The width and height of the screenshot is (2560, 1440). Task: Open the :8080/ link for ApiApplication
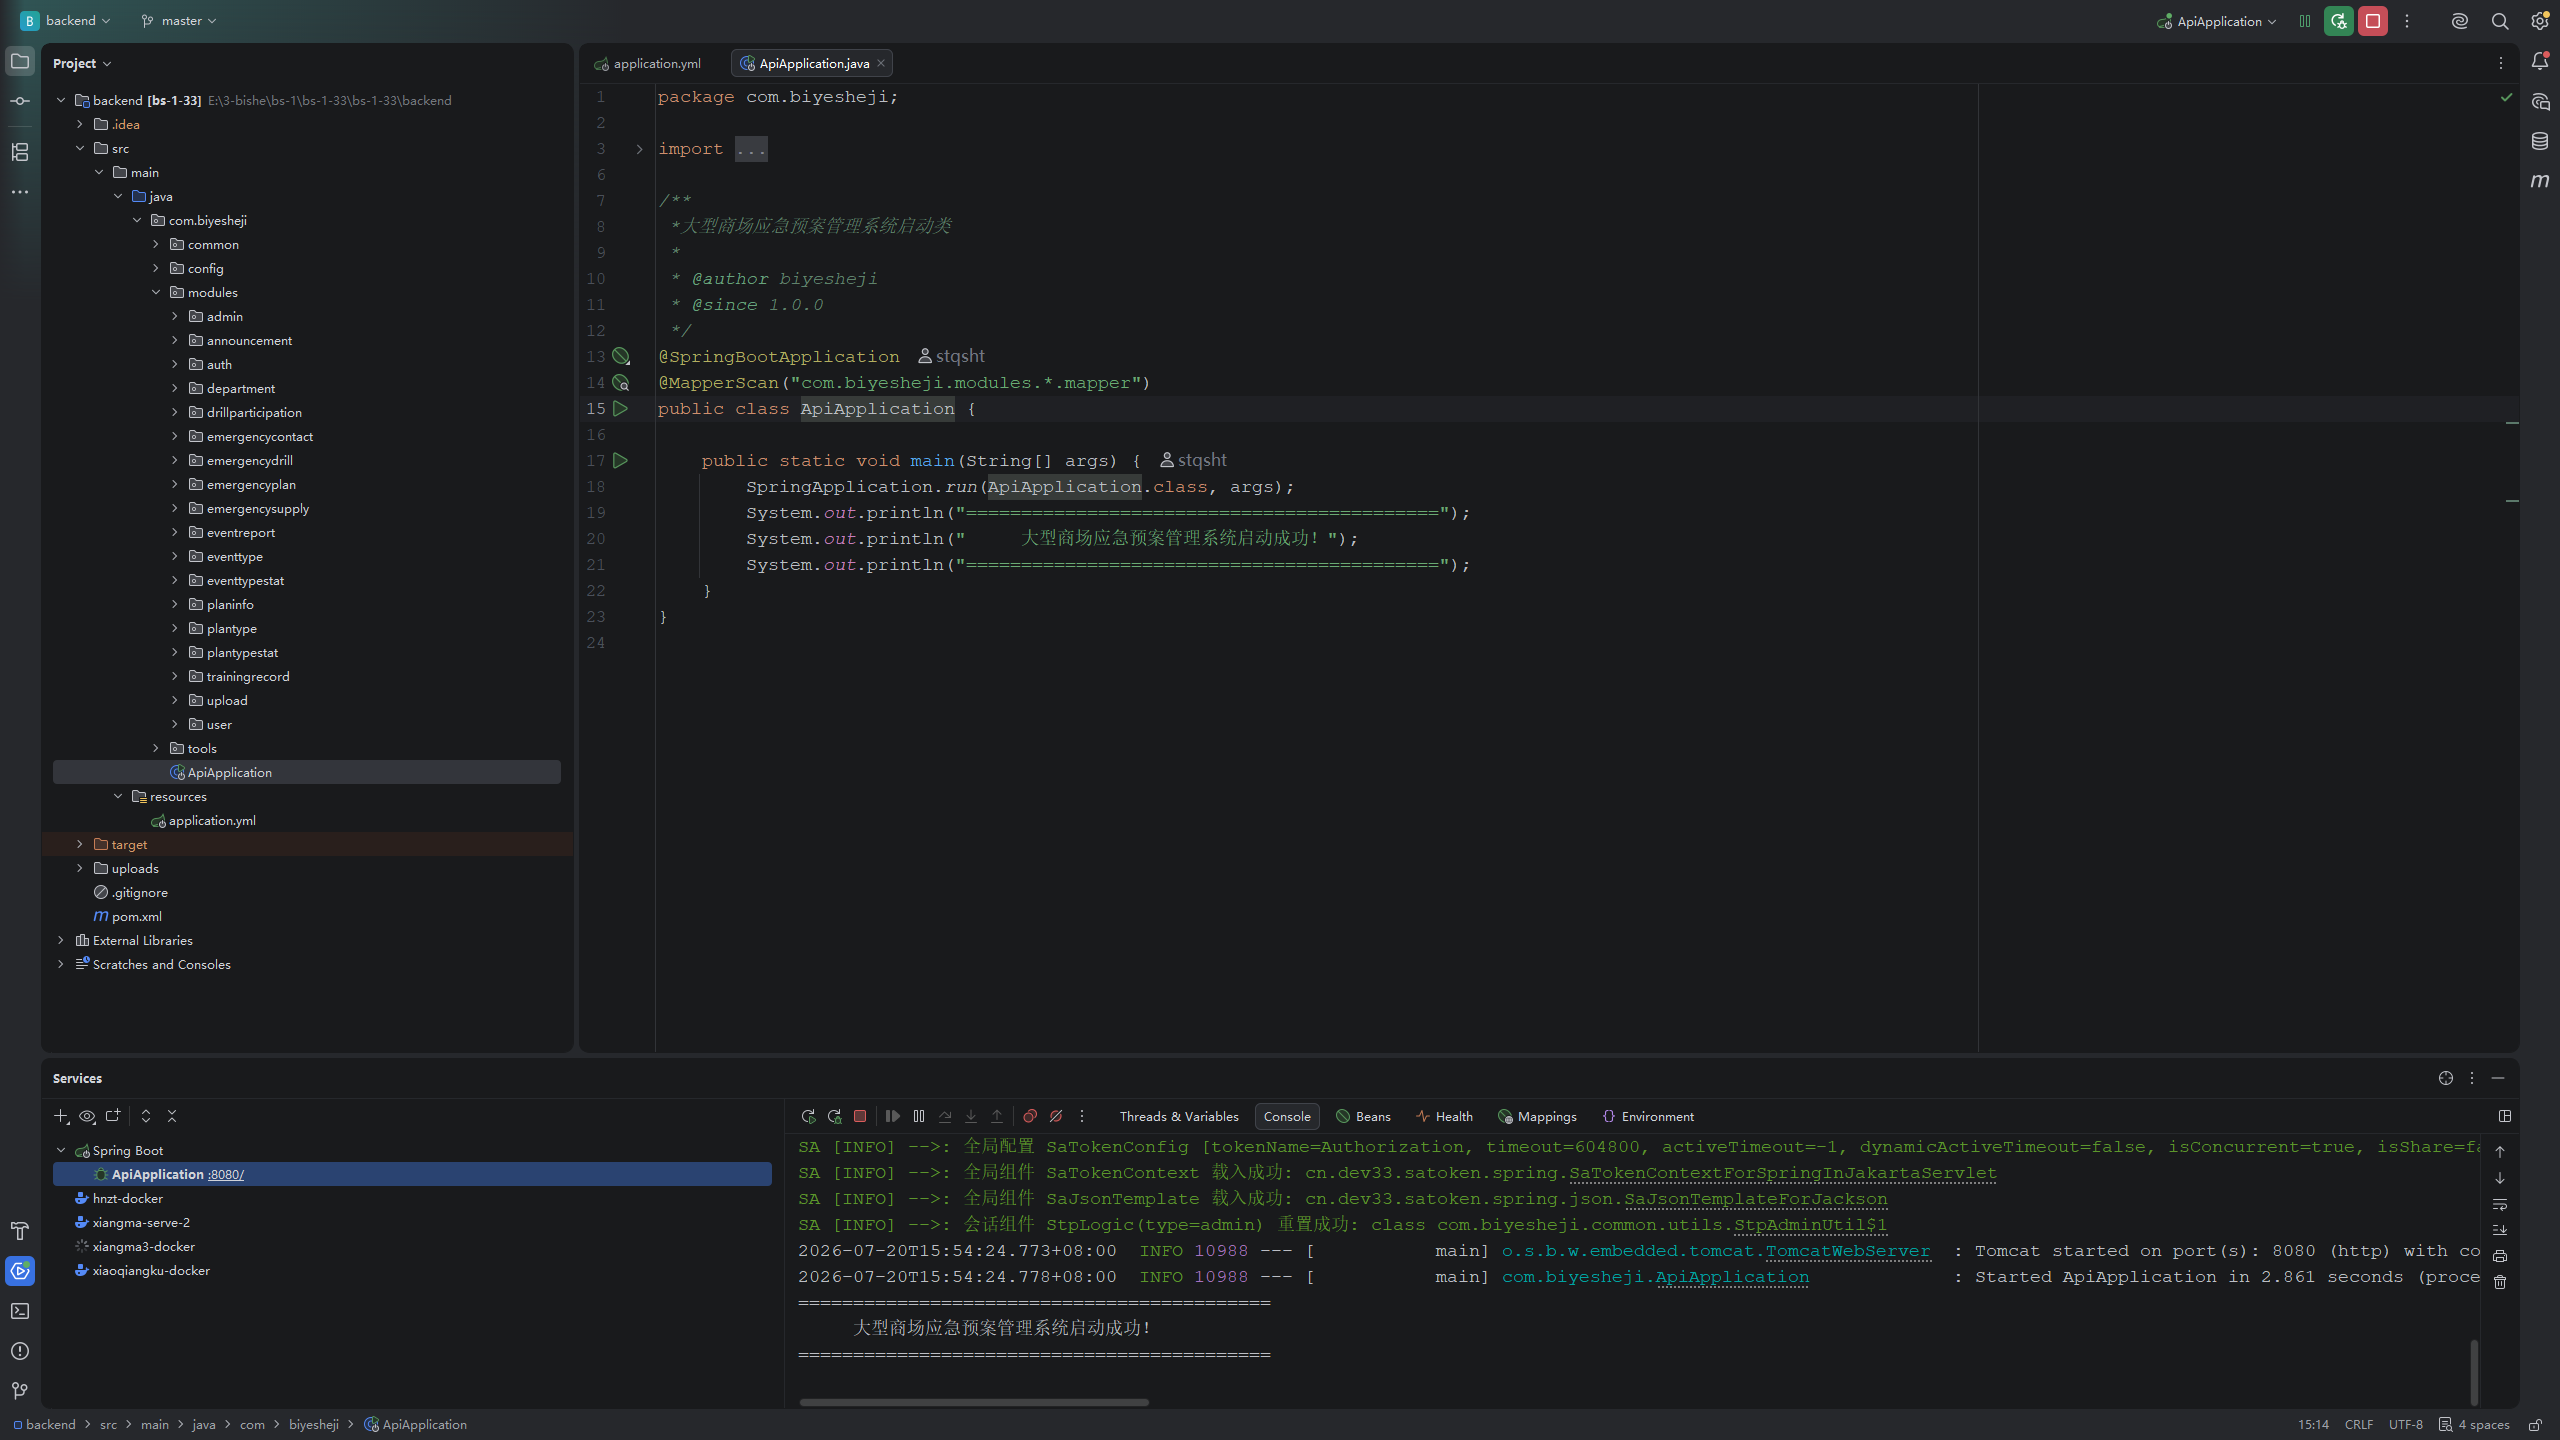pyautogui.click(x=226, y=1175)
